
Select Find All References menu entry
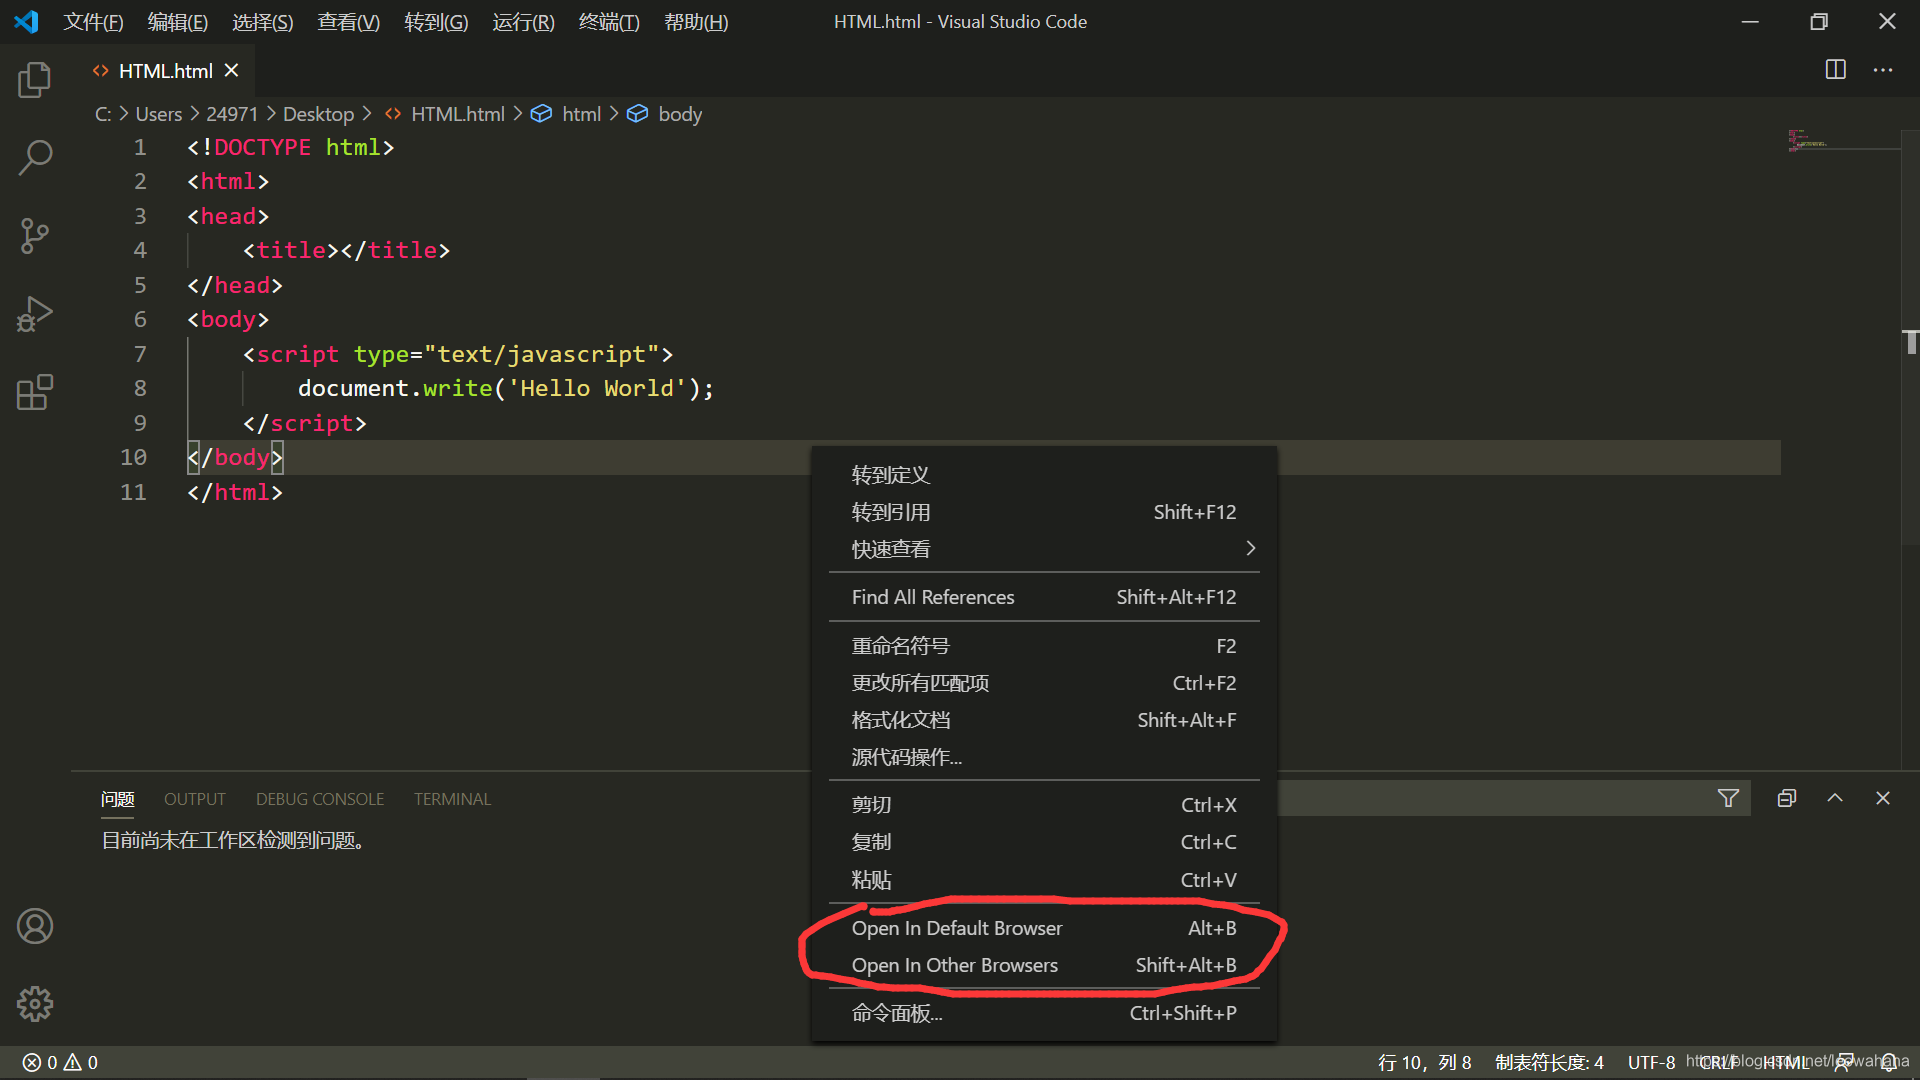point(1044,597)
